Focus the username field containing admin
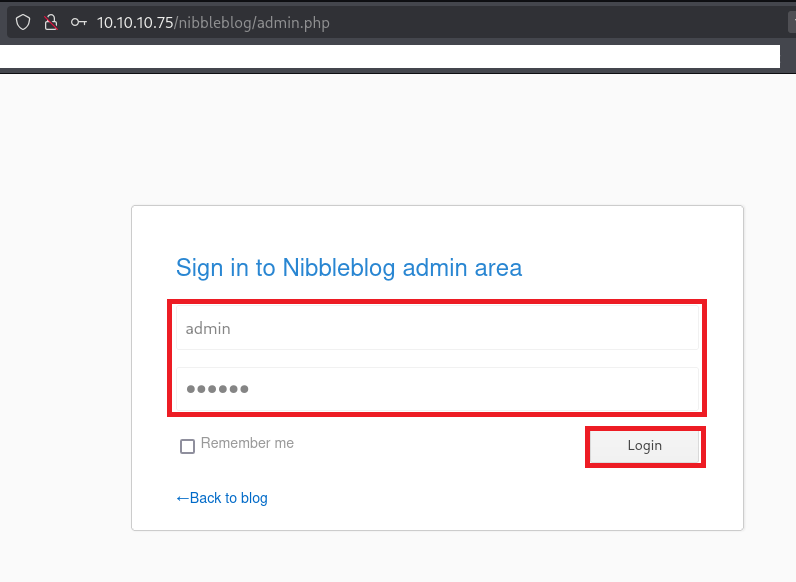 point(437,328)
